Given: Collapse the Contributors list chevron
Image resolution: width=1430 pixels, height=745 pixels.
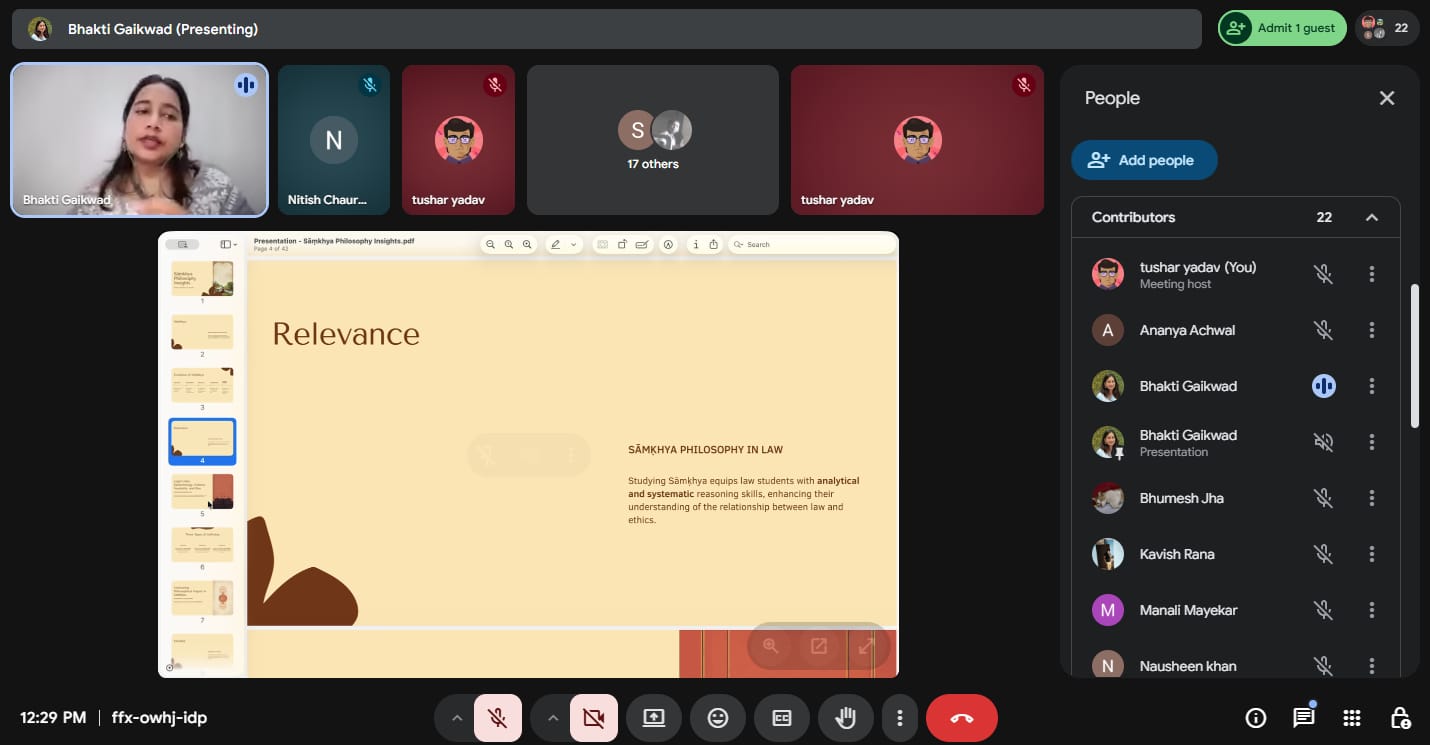Looking at the screenshot, I should pyautogui.click(x=1372, y=218).
